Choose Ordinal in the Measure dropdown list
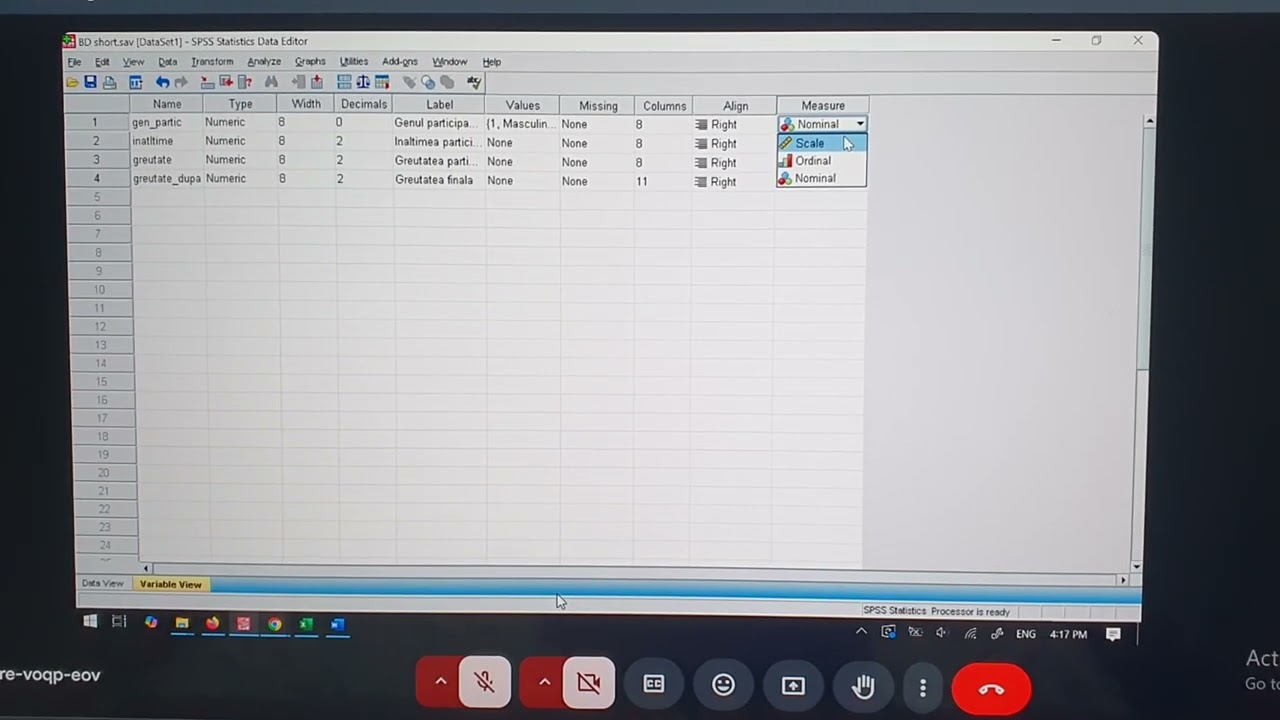Image resolution: width=1280 pixels, height=720 pixels. (821, 161)
